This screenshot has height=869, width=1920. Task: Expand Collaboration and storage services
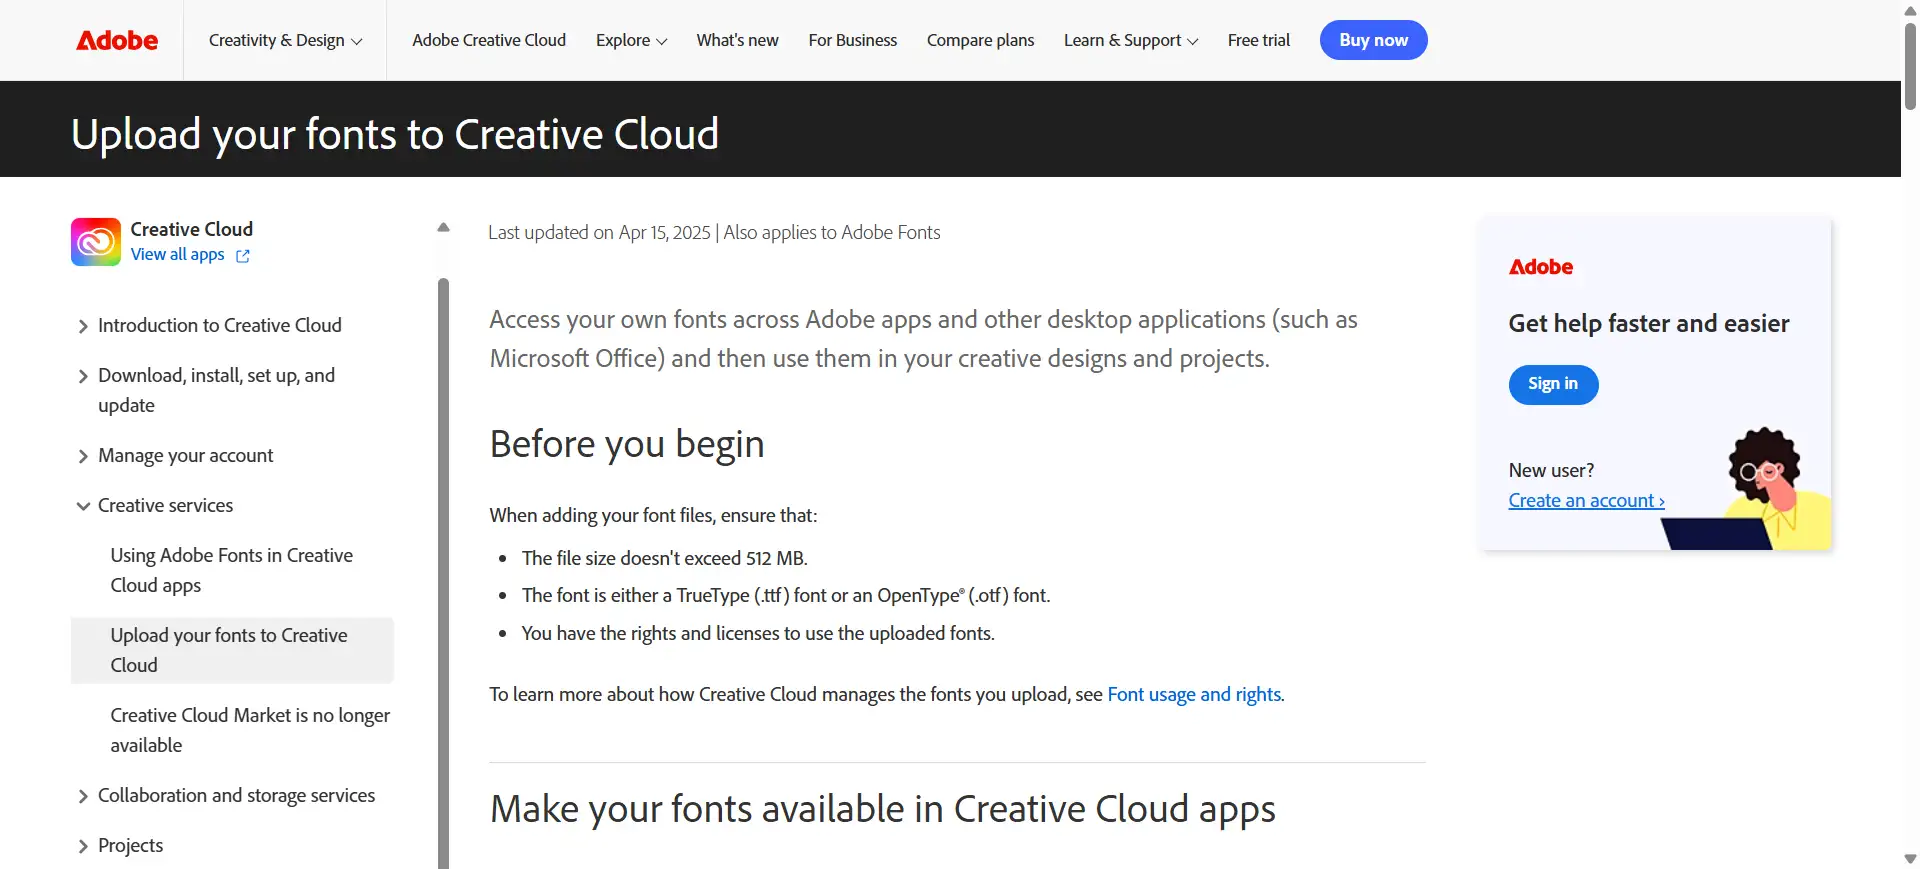[226, 795]
